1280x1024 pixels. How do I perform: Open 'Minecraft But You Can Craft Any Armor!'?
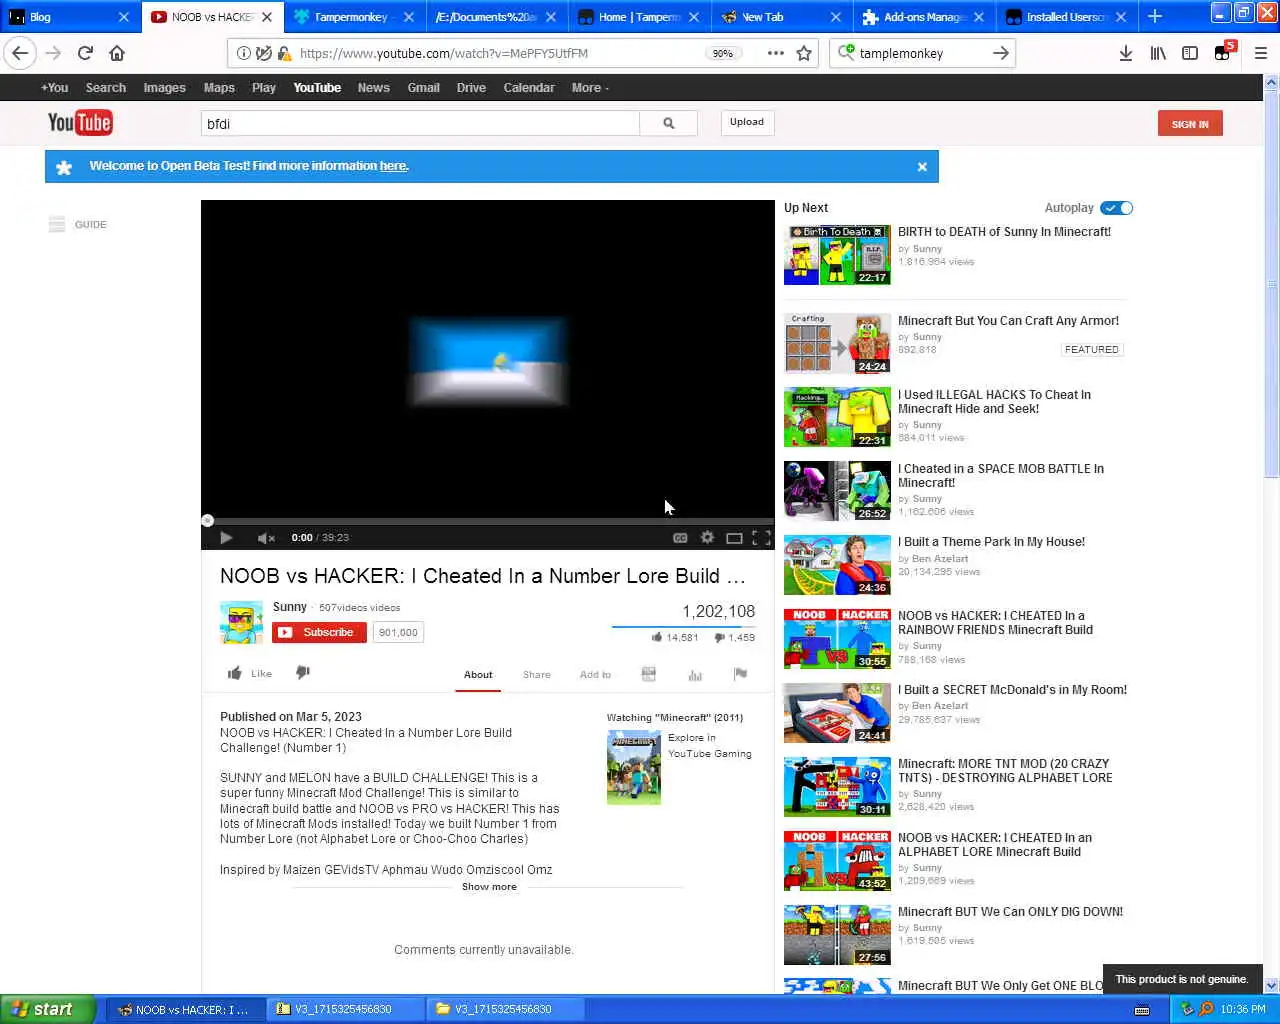point(1008,321)
